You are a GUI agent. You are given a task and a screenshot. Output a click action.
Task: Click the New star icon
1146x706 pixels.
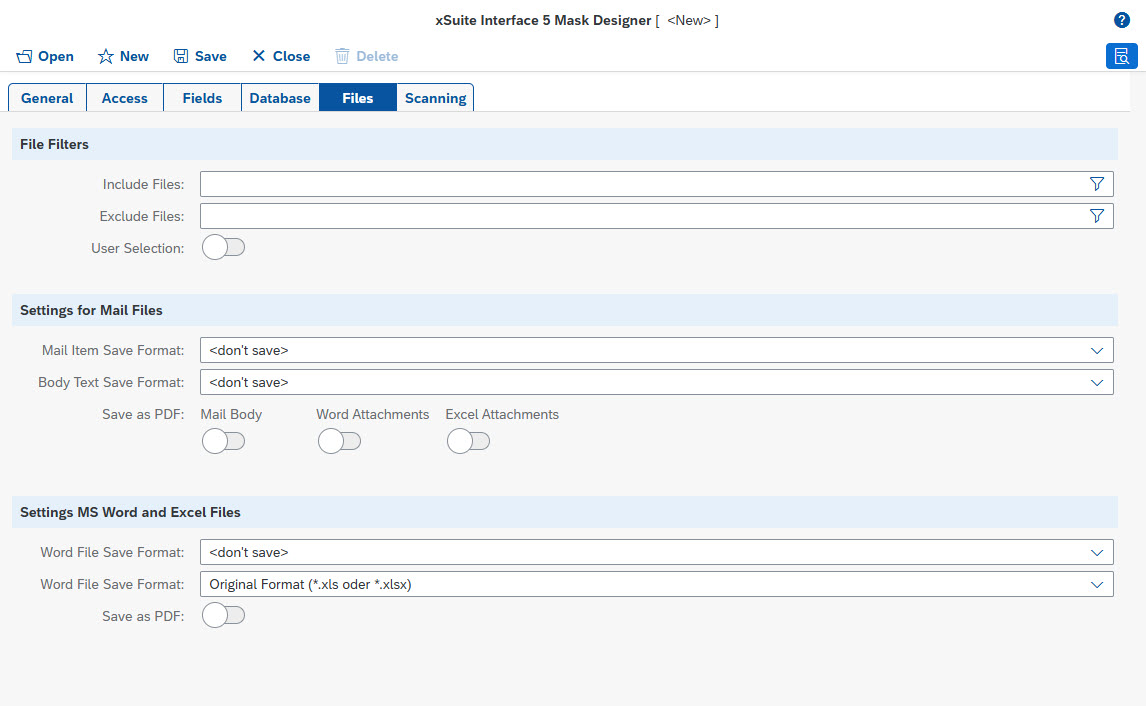point(105,57)
